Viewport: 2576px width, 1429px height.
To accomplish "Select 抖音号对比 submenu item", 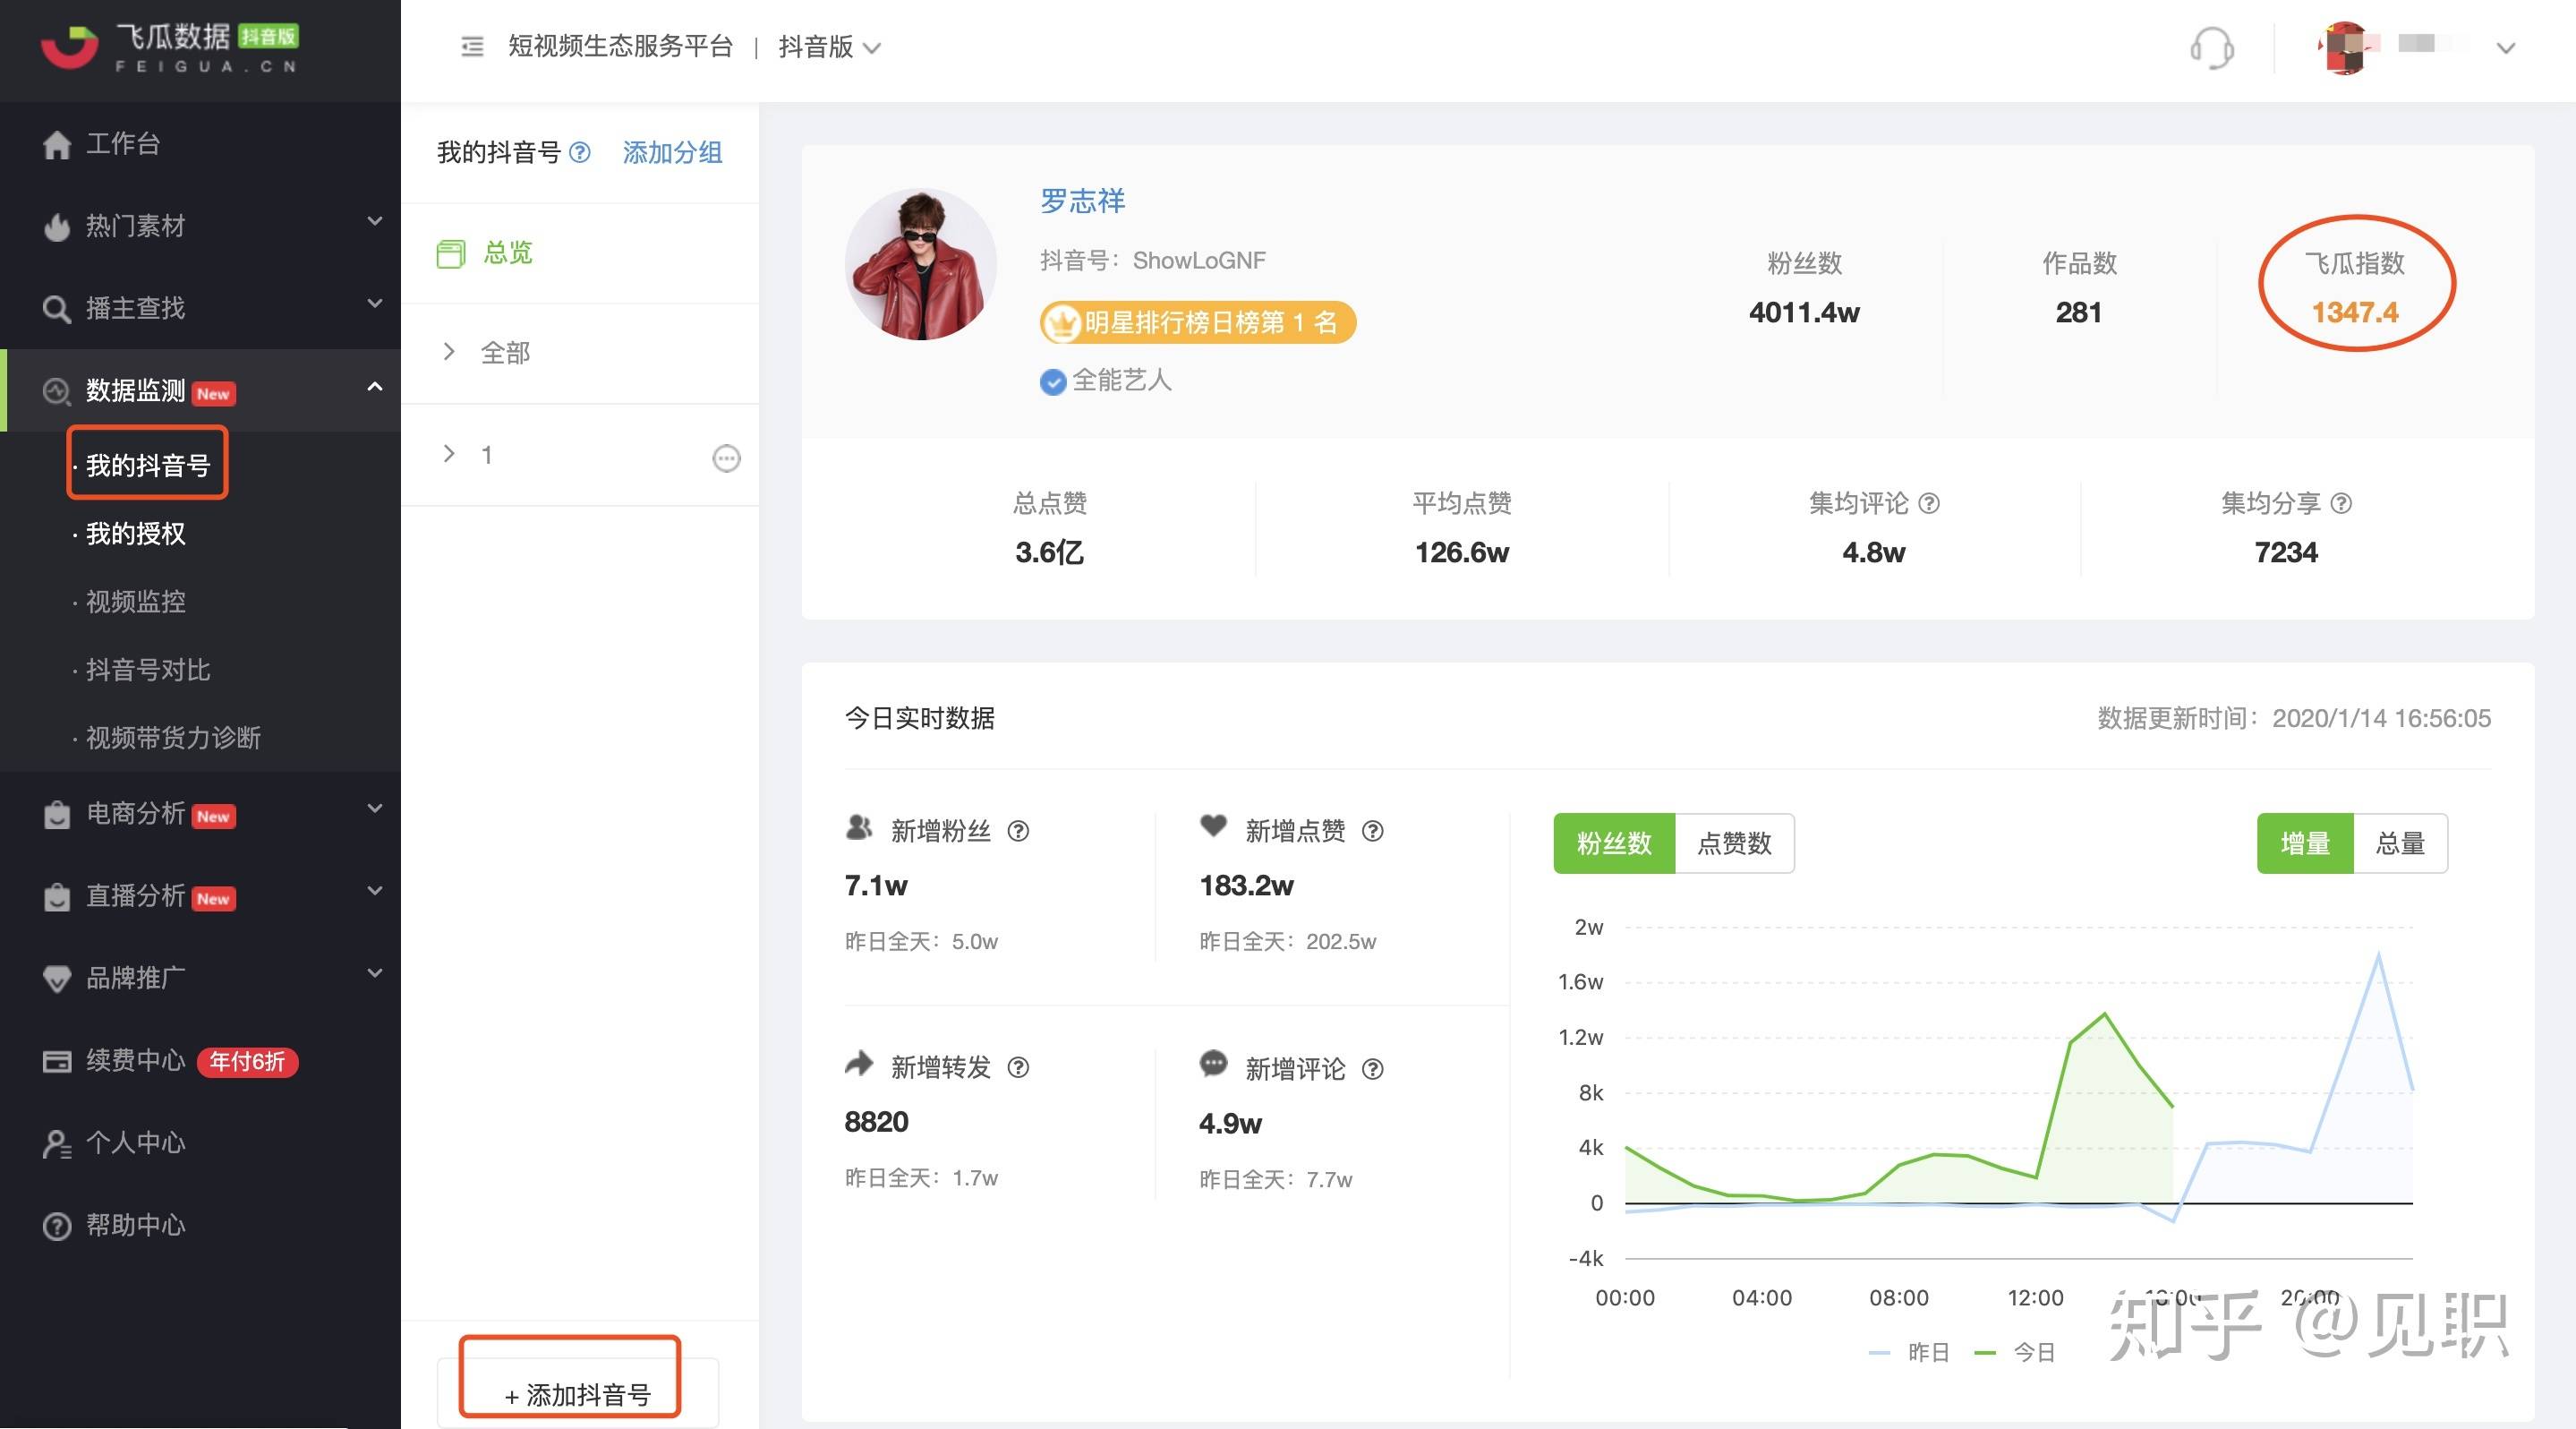I will 146,669.
